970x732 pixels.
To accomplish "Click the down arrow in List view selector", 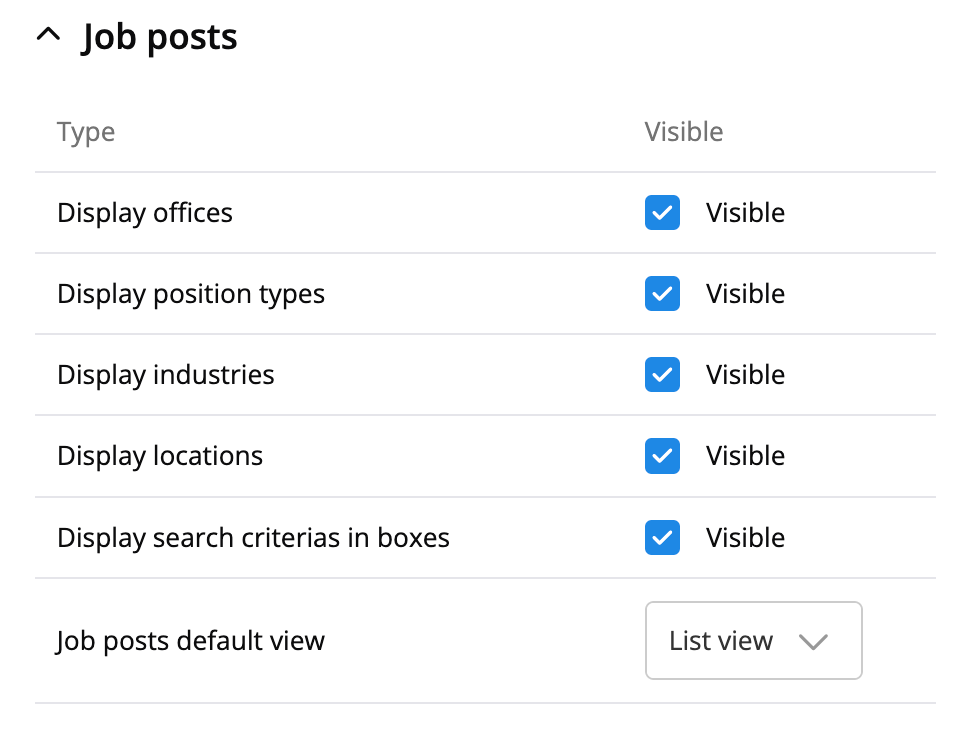I will tap(814, 642).
